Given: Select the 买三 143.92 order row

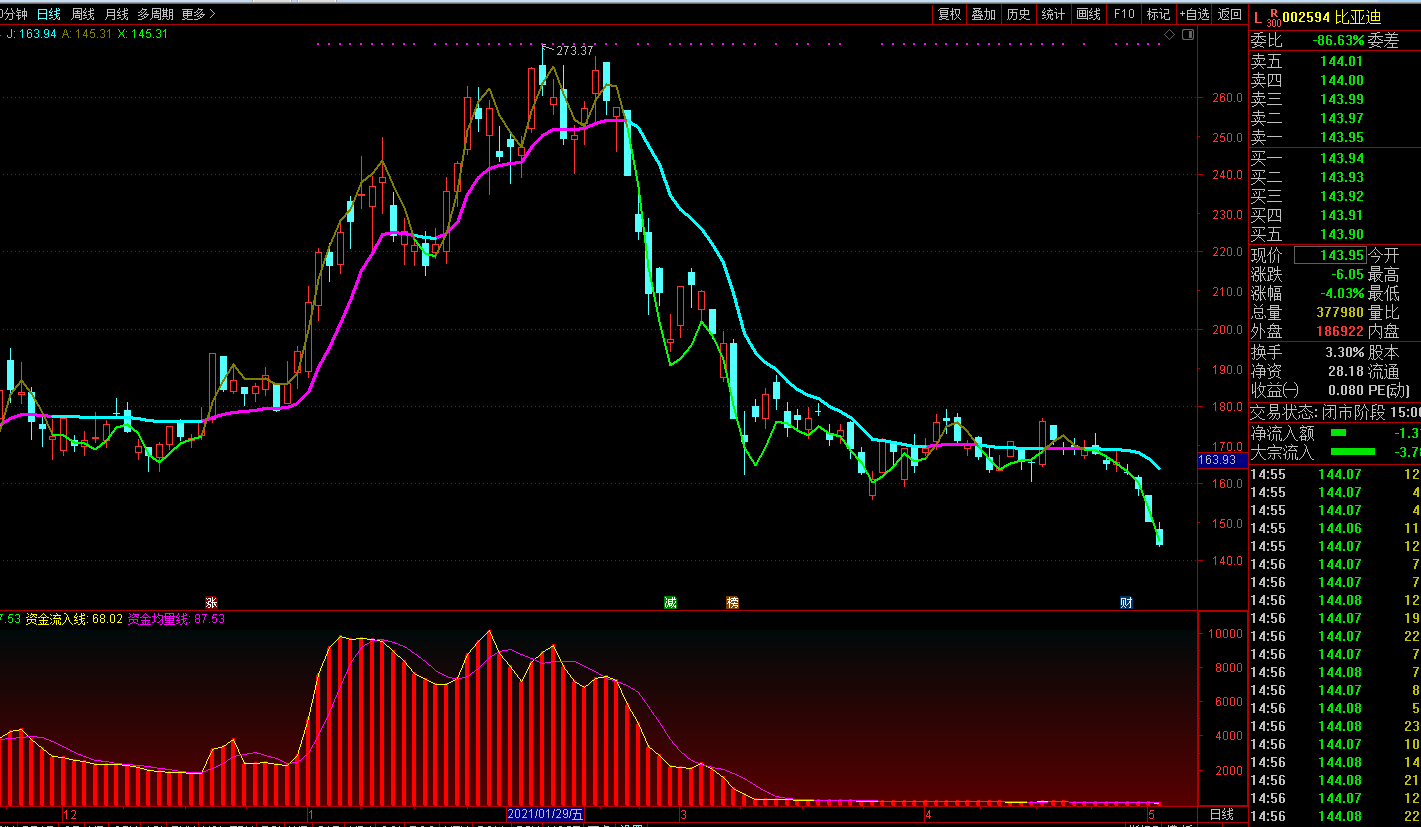Looking at the screenshot, I should point(1334,196).
